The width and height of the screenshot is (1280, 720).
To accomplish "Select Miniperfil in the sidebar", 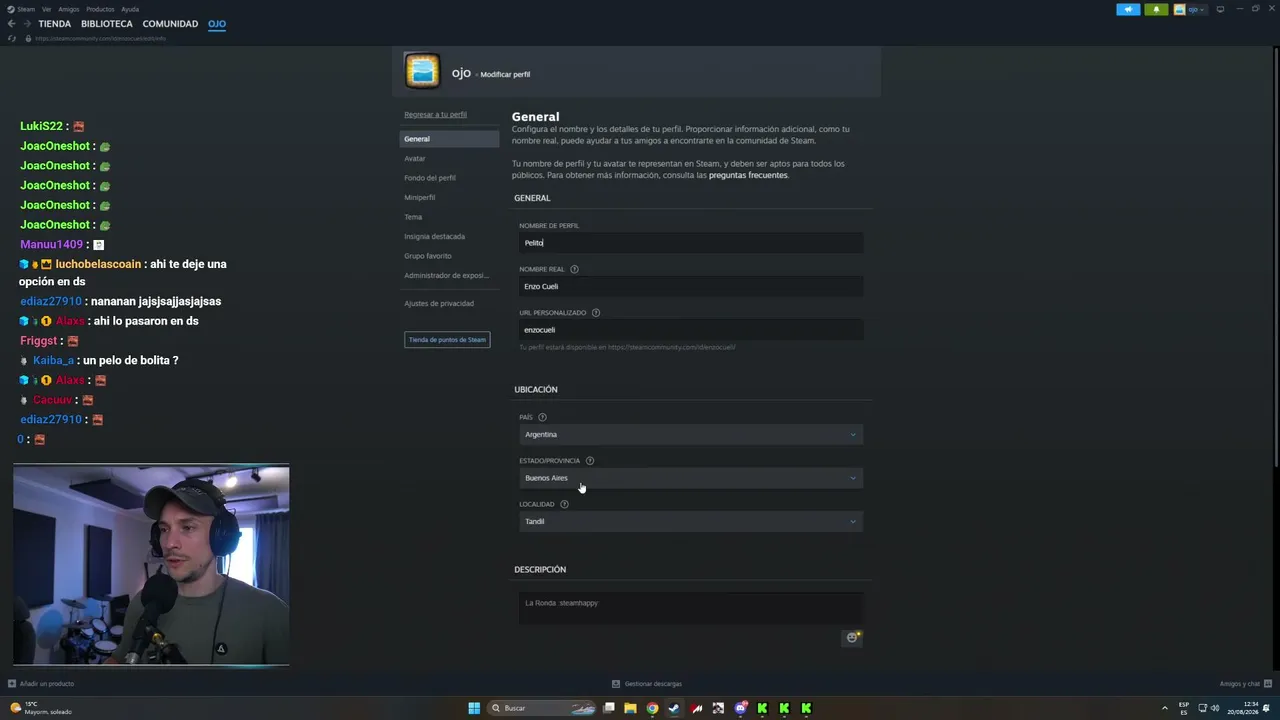I will [420, 197].
